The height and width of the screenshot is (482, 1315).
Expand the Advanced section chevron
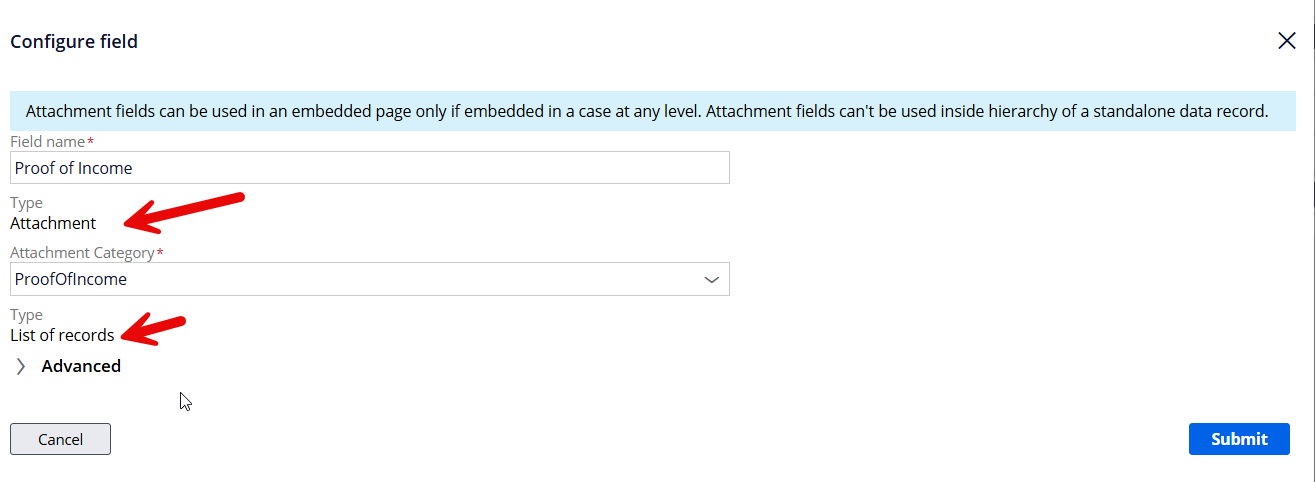(x=21, y=366)
